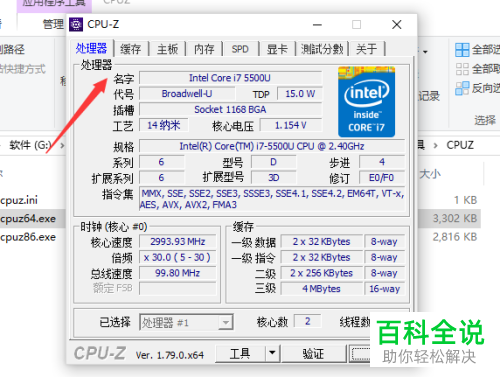Select cpuz64.exe file in Explorer
Screen dimensions: 500x377
click(x=28, y=219)
